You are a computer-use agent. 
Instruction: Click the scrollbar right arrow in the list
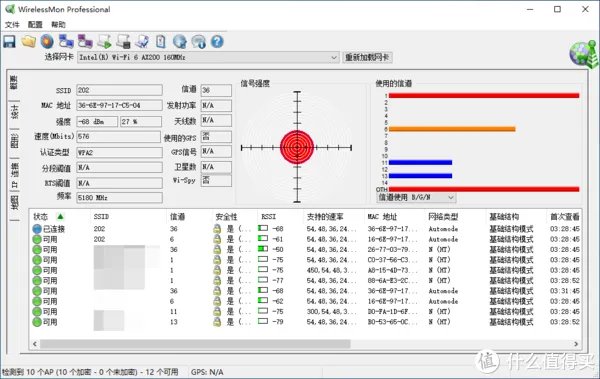coord(576,344)
